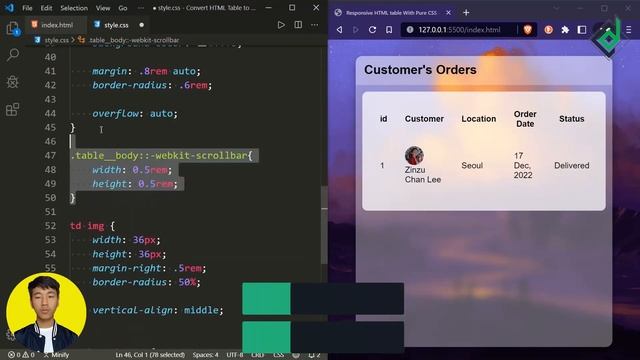
Task: Click the UTF-8 encoding indicator
Action: tap(235, 355)
